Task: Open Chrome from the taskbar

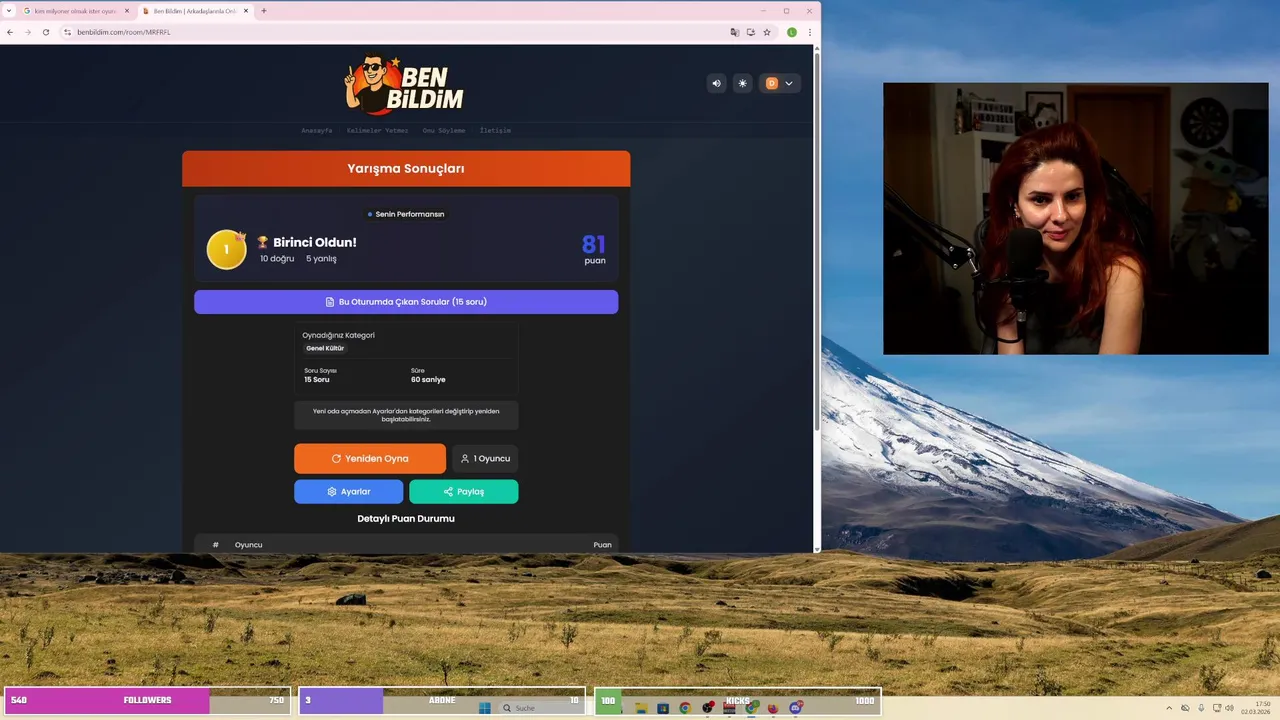Action: pyautogui.click(x=685, y=708)
